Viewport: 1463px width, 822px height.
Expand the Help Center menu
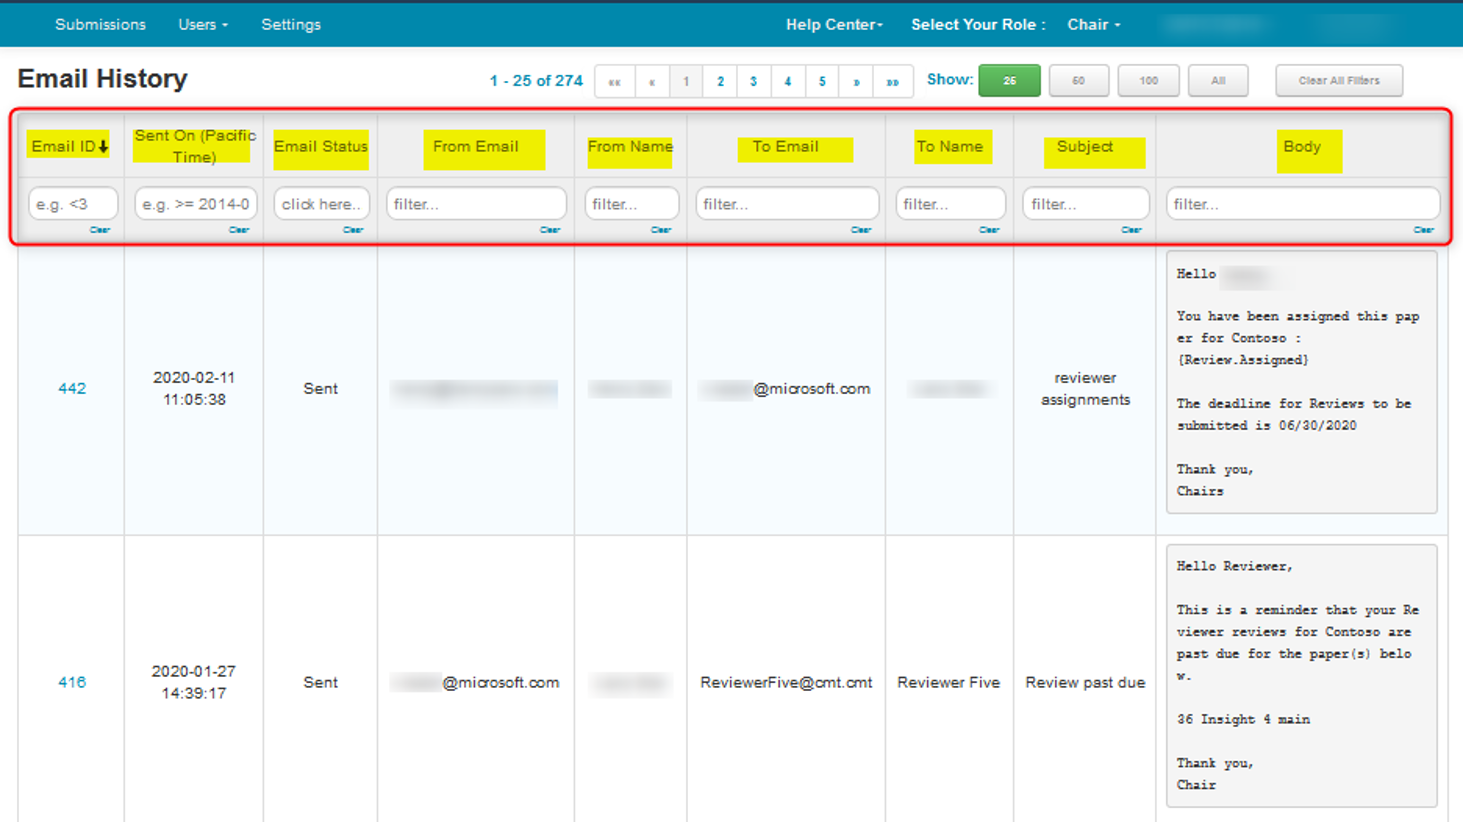click(x=833, y=24)
